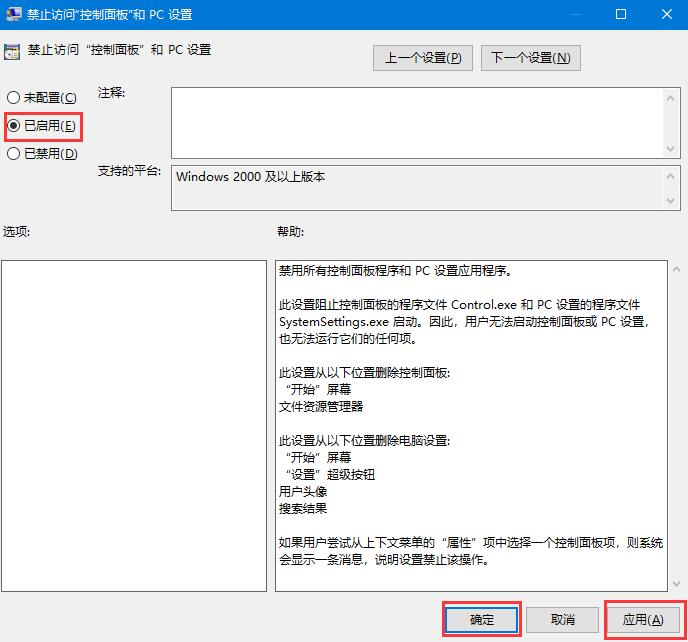This screenshot has height=642, width=688.
Task: Choose the 已启用(E) radio option
Action: tap(13, 126)
